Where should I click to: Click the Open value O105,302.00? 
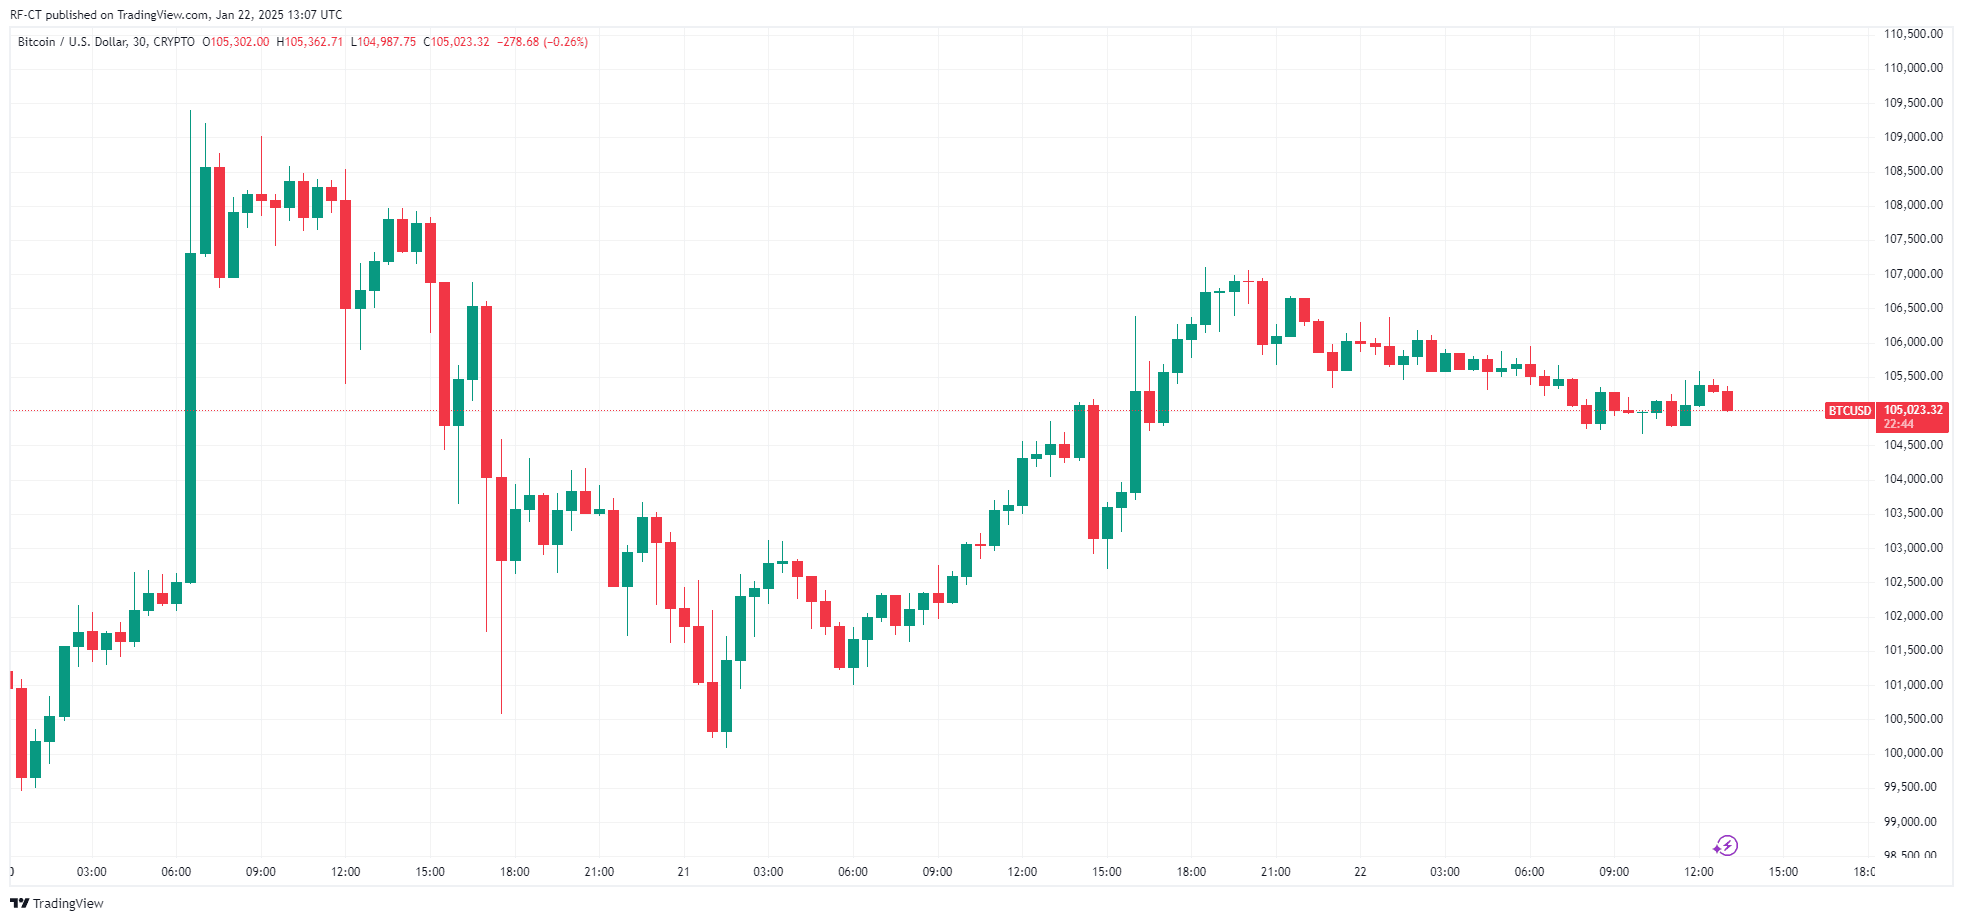click(236, 42)
